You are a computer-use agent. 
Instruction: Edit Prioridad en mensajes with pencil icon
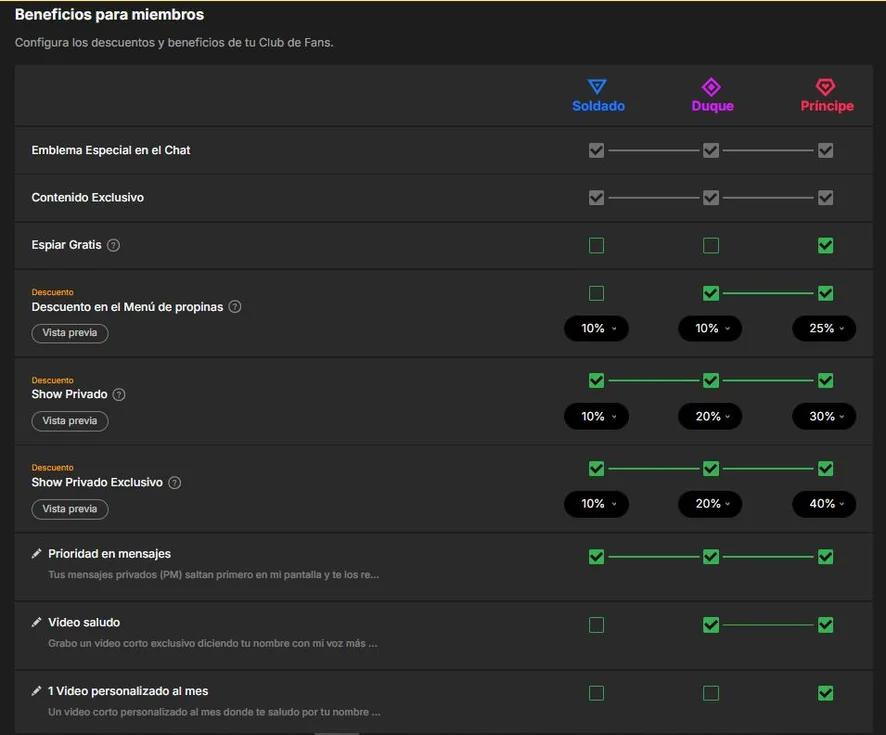click(36, 554)
